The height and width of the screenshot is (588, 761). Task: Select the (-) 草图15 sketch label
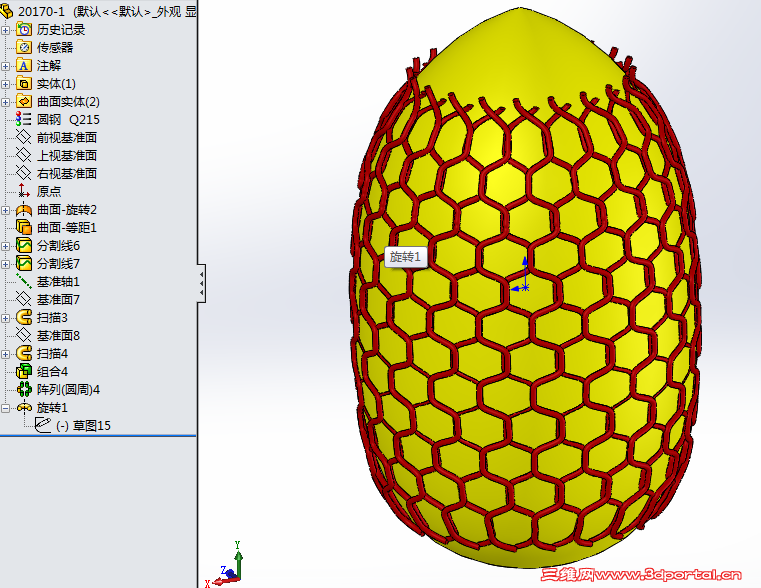click(83, 425)
